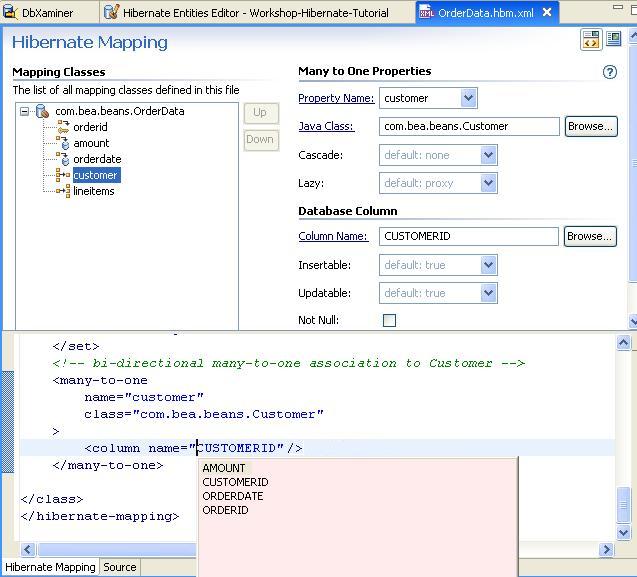
Task: Click the horizontal scroll right arrow
Action: coord(607,550)
